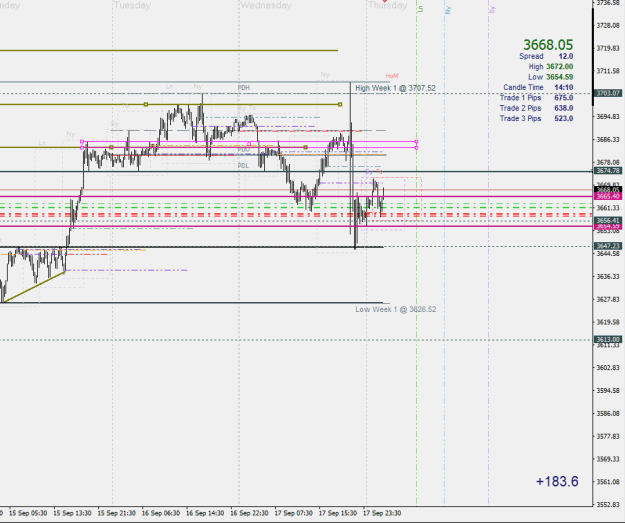Click the Trade 3 Pips 523.0 row

(x=537, y=118)
